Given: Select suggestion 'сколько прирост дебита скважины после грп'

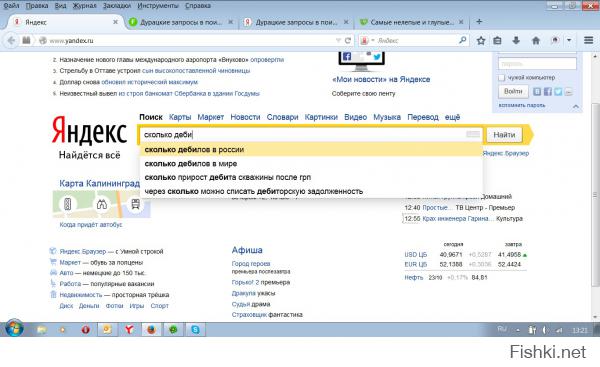Looking at the screenshot, I should click(x=311, y=177).
